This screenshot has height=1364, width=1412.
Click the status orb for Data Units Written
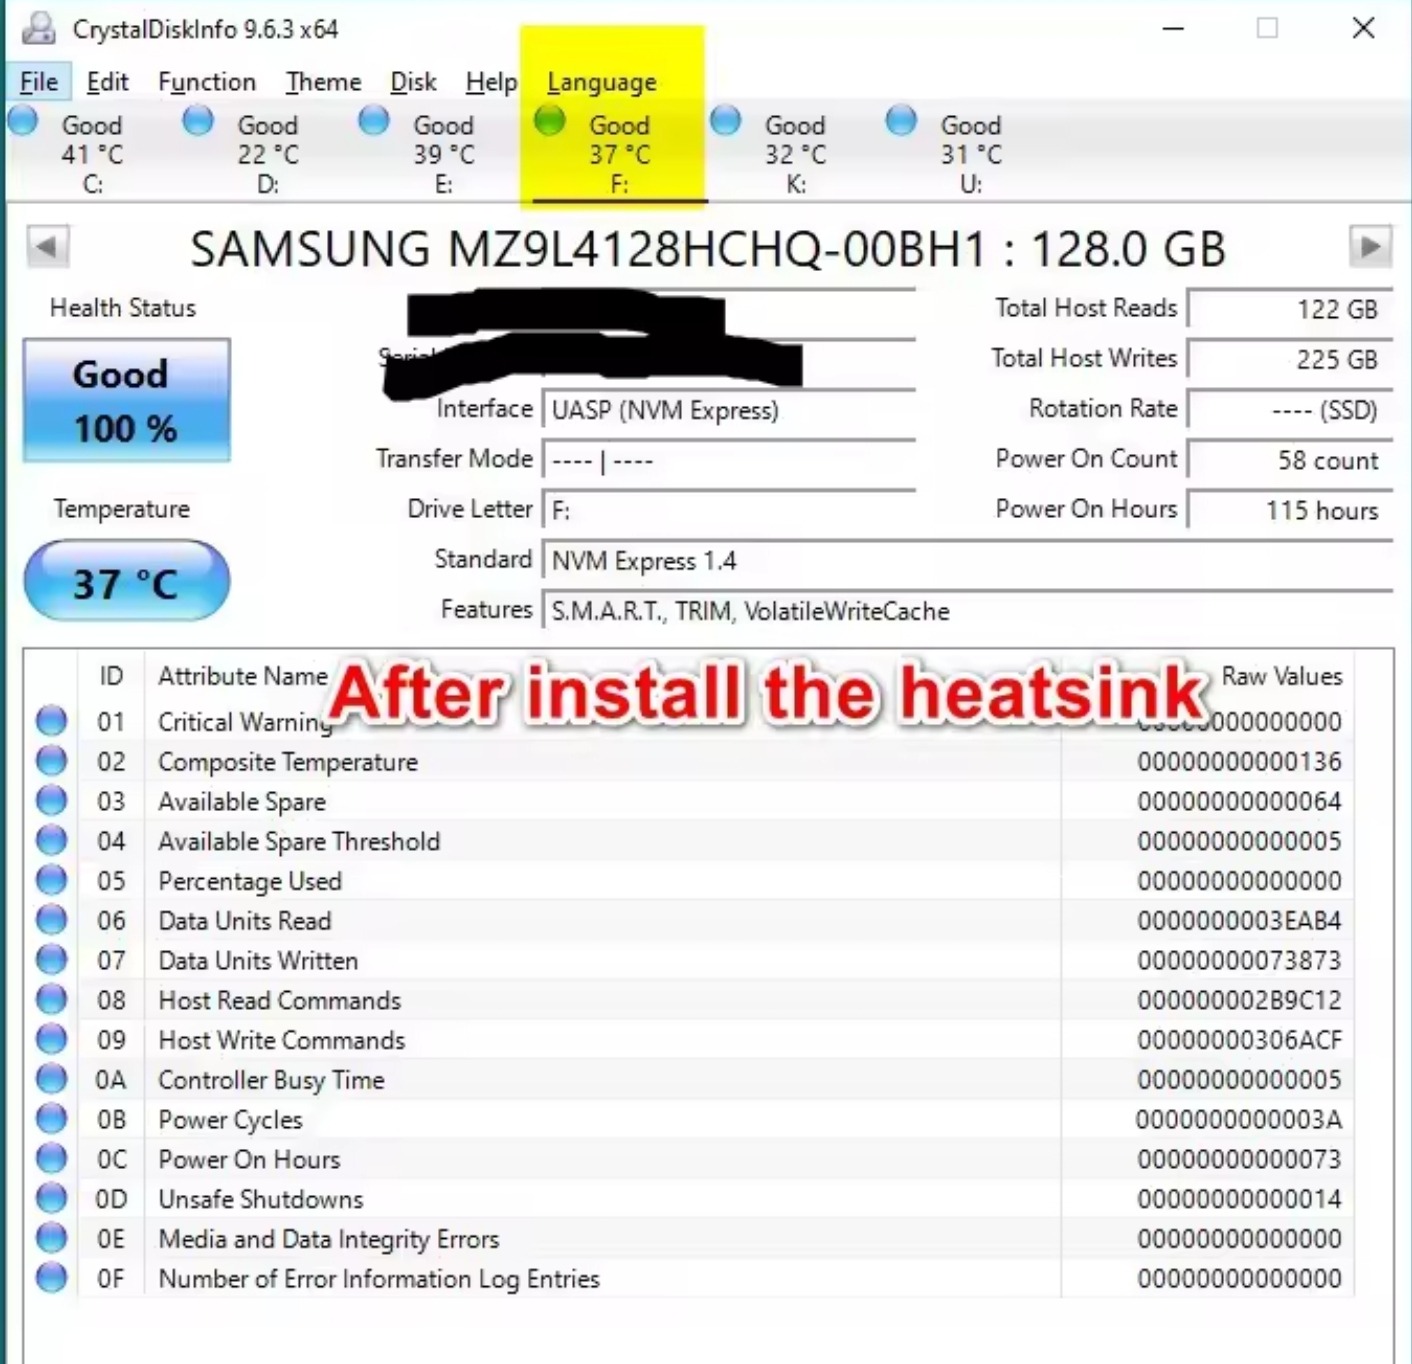(51, 960)
